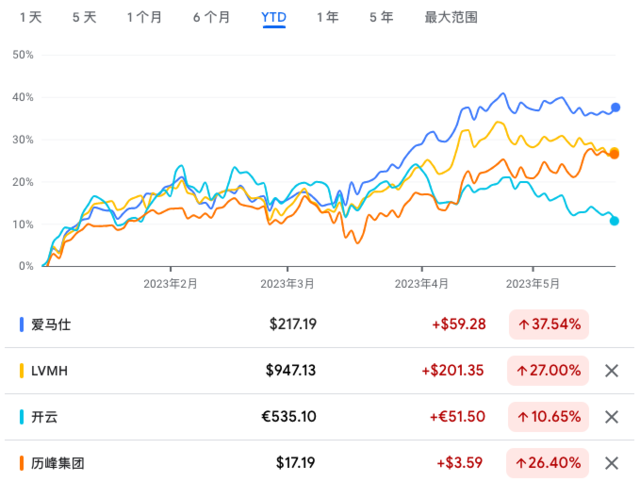Click the orange color marker beside 历峰集团
The image size is (640, 482).
[x=22, y=463]
